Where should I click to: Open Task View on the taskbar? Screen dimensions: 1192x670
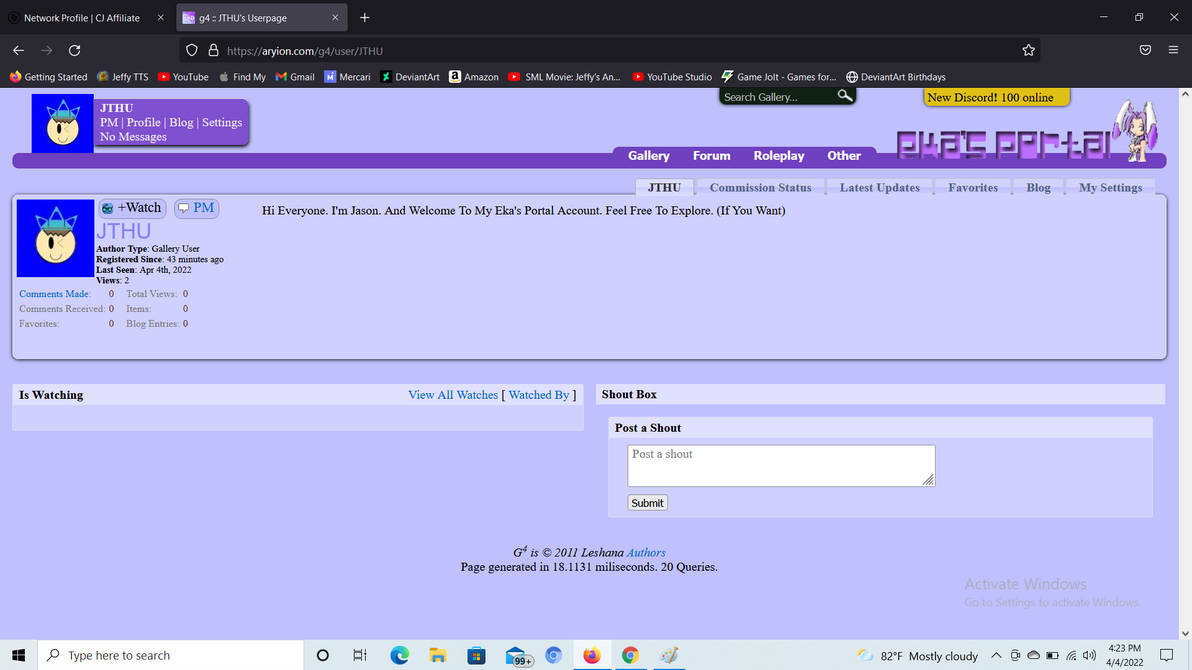point(360,655)
